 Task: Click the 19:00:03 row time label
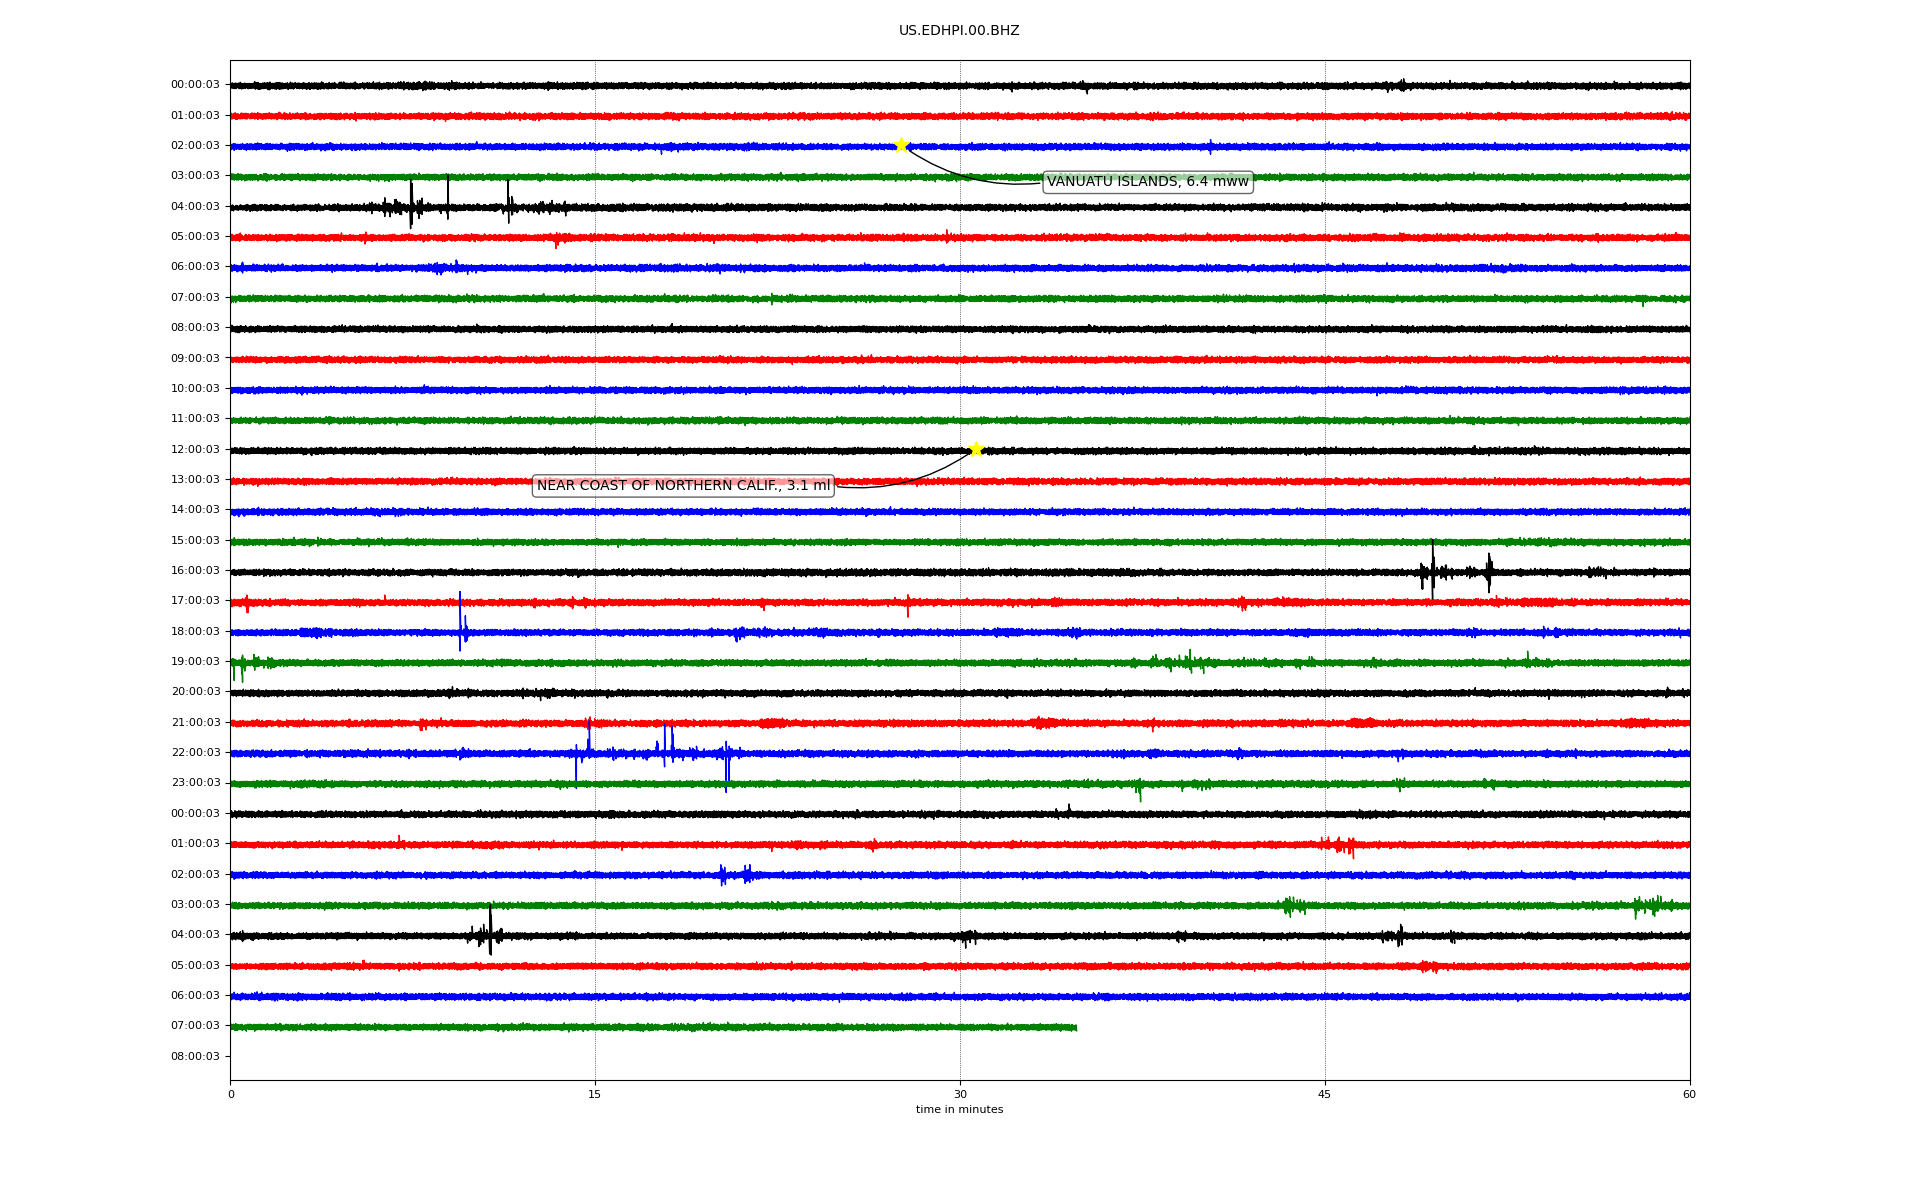coord(195,662)
